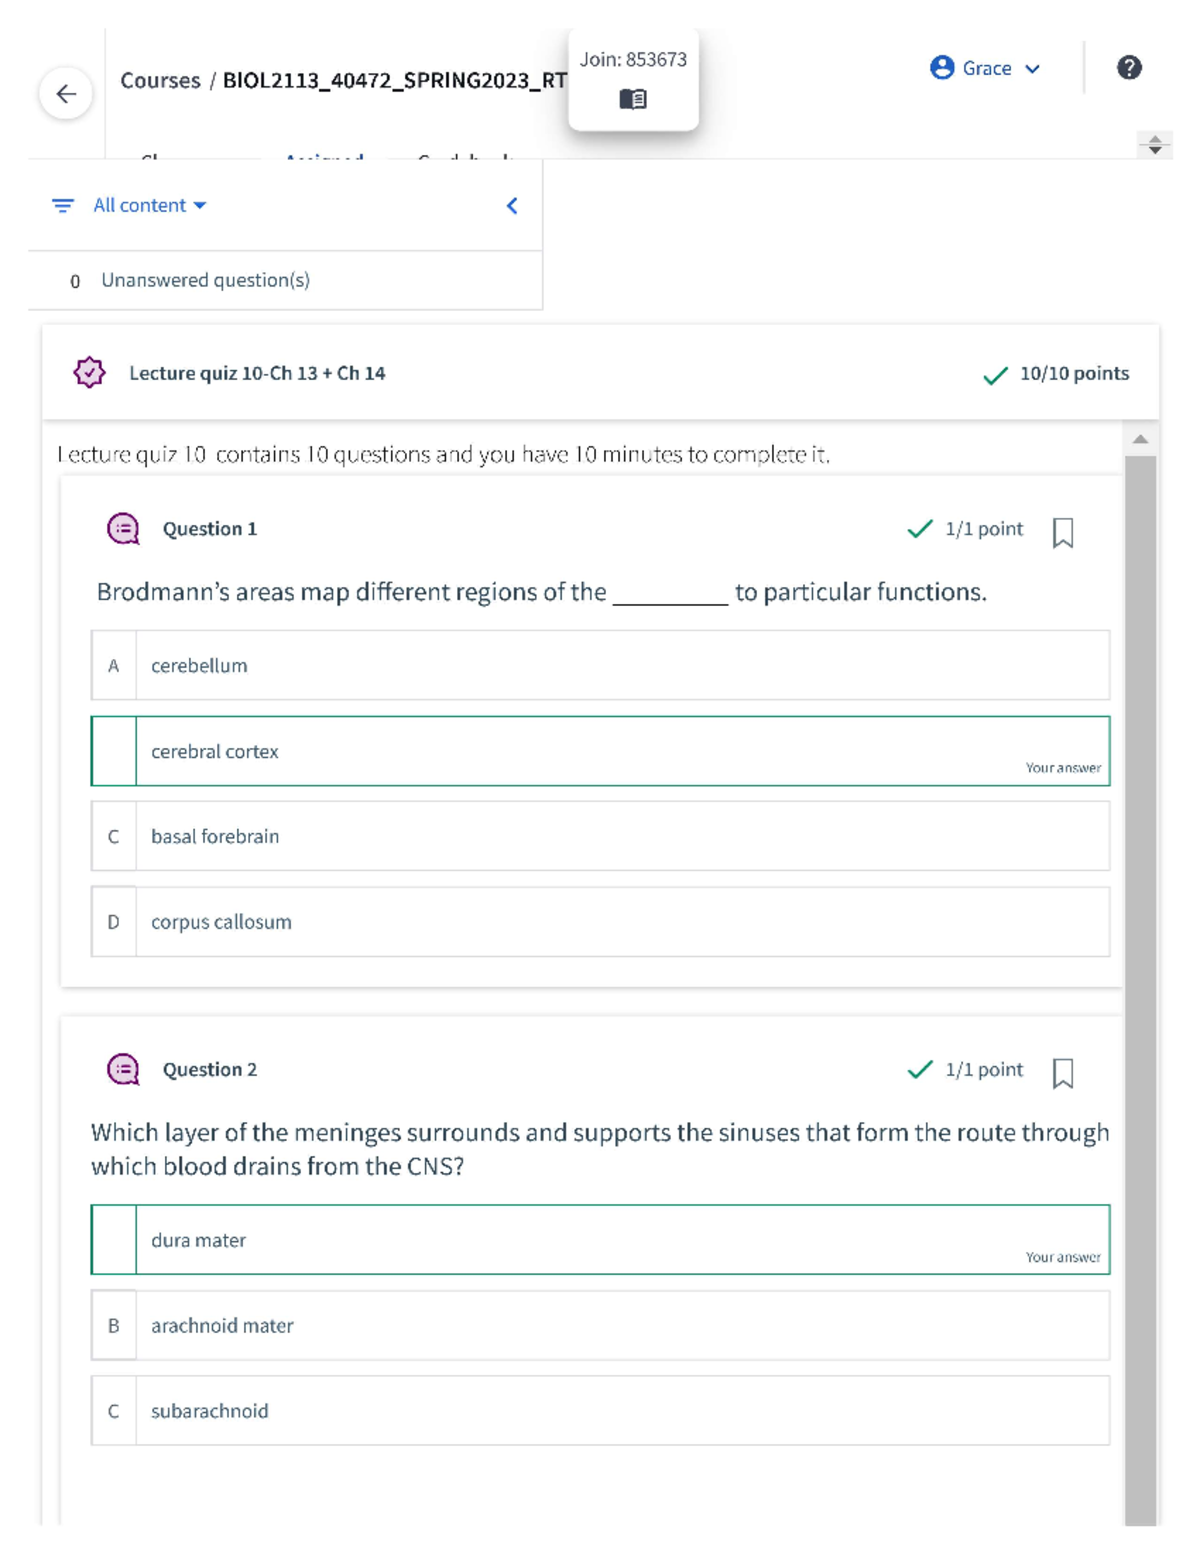This screenshot has width=1200, height=1553.
Task: Open the book icon under Join code
Action: (633, 99)
